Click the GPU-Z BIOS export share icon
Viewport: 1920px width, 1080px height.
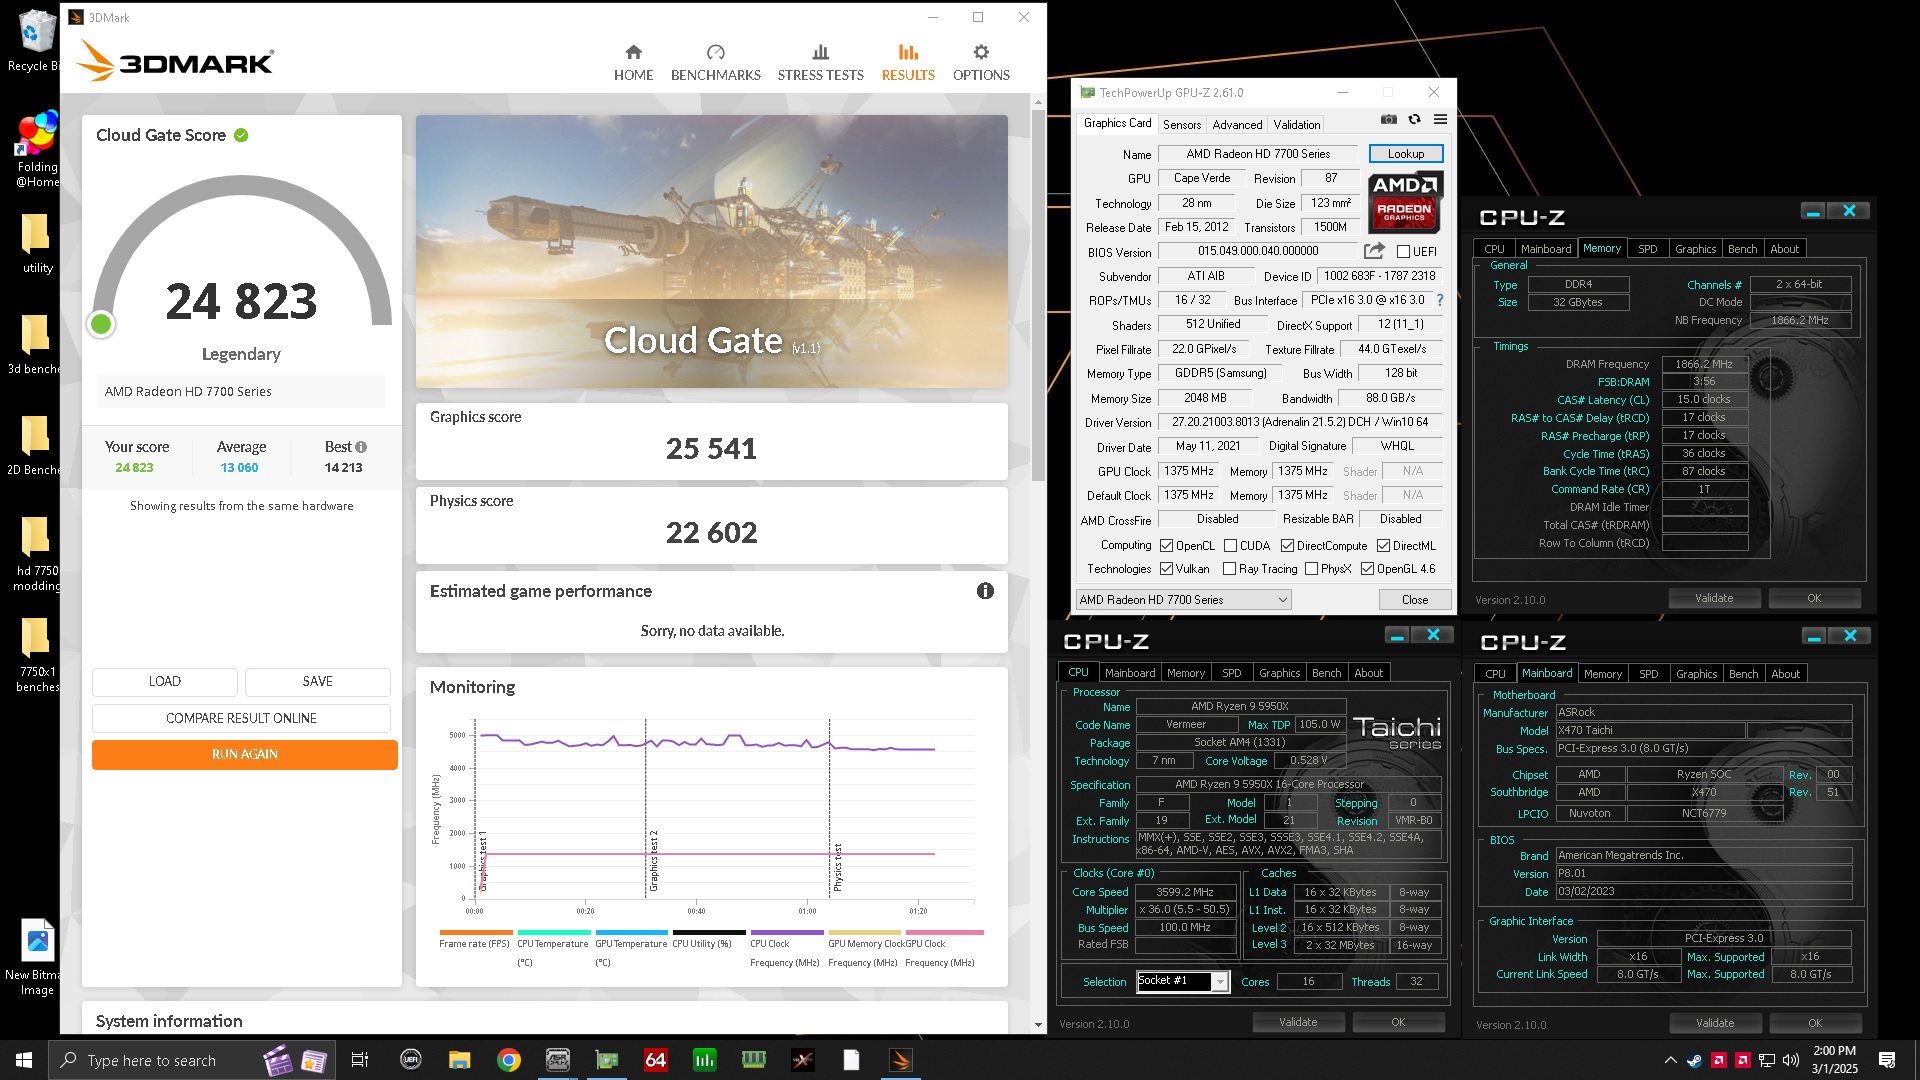(x=1374, y=251)
